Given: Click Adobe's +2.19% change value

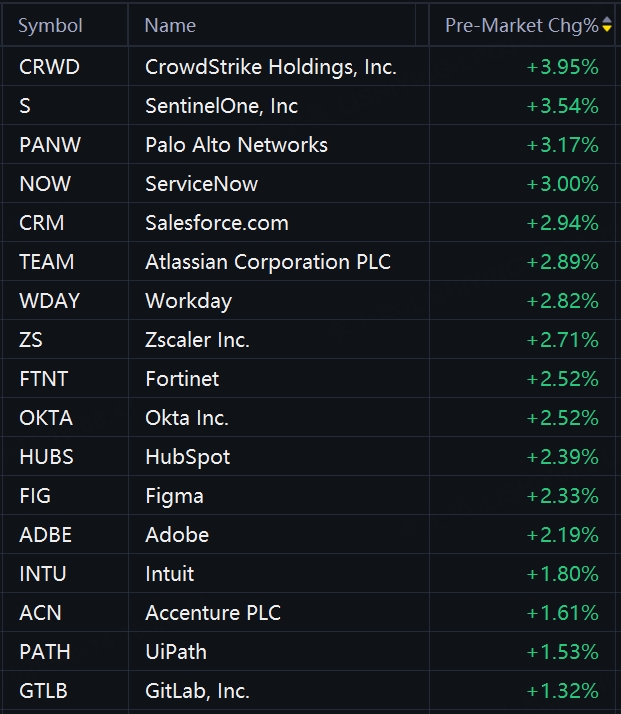Looking at the screenshot, I should click(562, 535).
